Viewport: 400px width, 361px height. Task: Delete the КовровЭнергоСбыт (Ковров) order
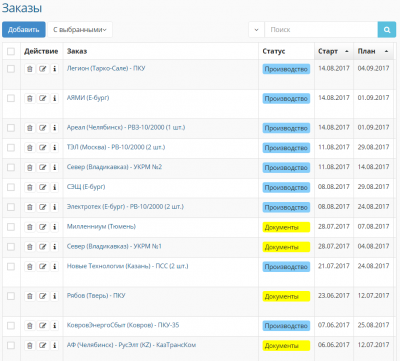(x=30, y=325)
